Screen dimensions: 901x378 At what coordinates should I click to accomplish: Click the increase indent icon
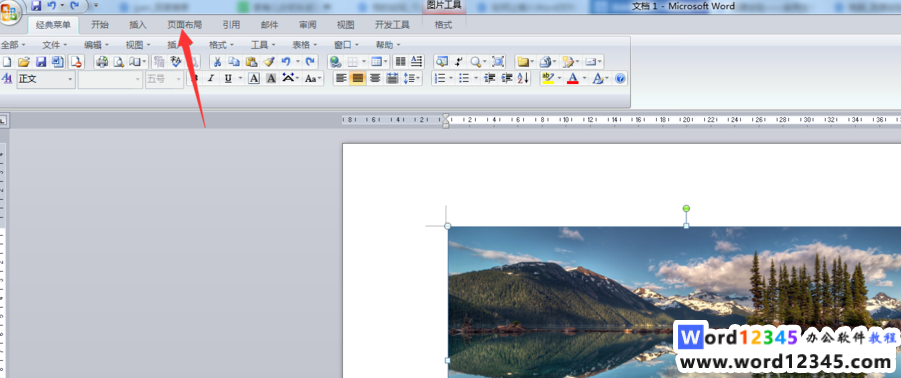pyautogui.click(x=507, y=78)
